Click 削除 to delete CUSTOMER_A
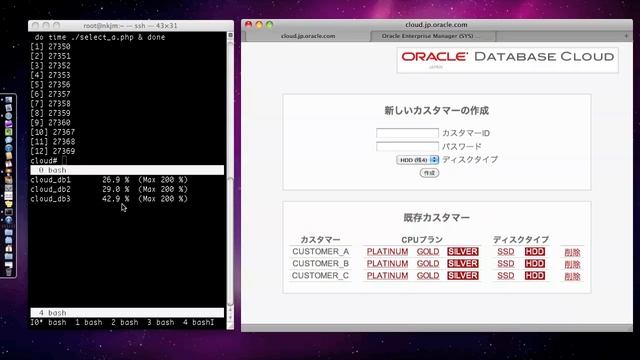 tap(572, 252)
